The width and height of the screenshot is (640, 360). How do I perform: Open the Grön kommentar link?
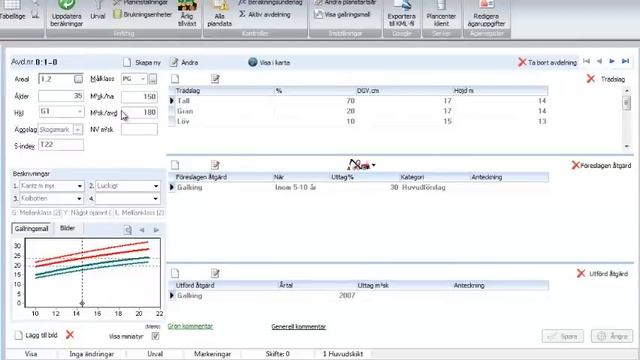(x=190, y=326)
